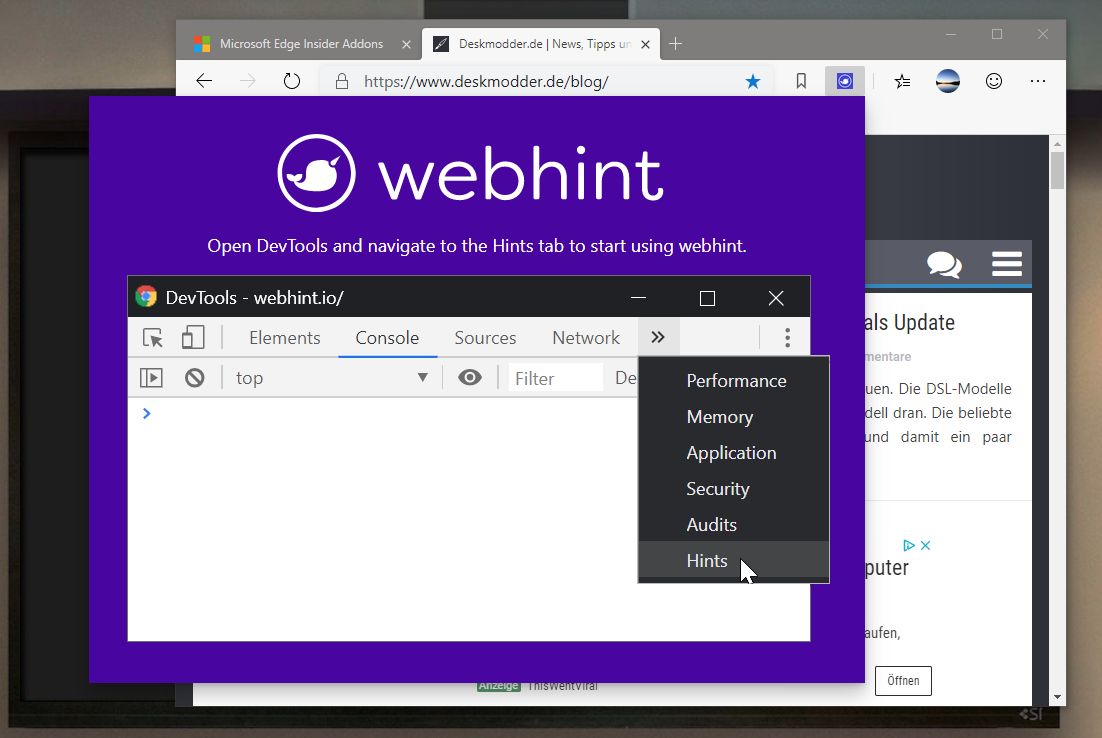Click the user profile avatar
The height and width of the screenshot is (738, 1102).
[x=948, y=81]
